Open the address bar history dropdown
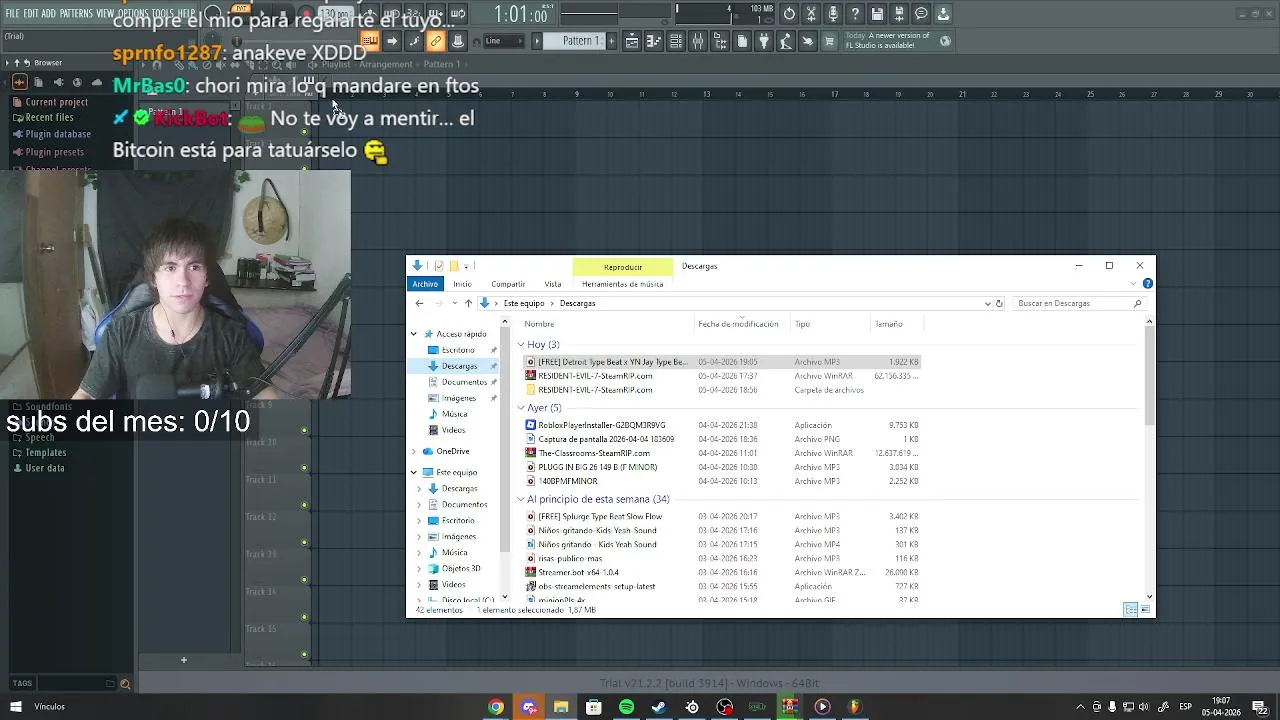Screen dimensions: 1280x720 pyautogui.click(x=988, y=303)
